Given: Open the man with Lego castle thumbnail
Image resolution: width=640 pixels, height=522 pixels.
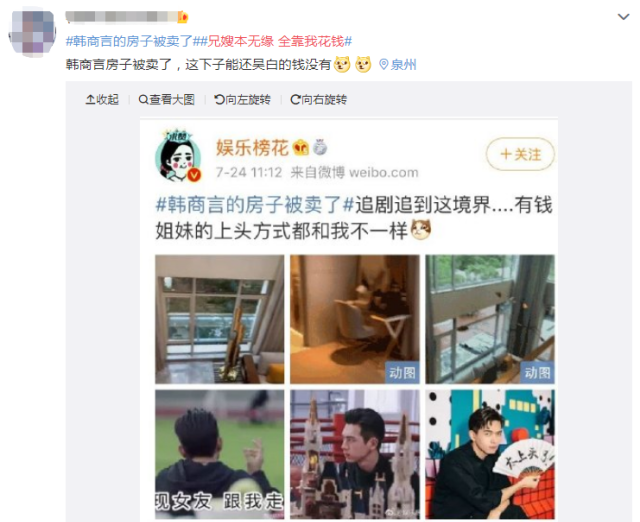Looking at the screenshot, I should [x=355, y=454].
